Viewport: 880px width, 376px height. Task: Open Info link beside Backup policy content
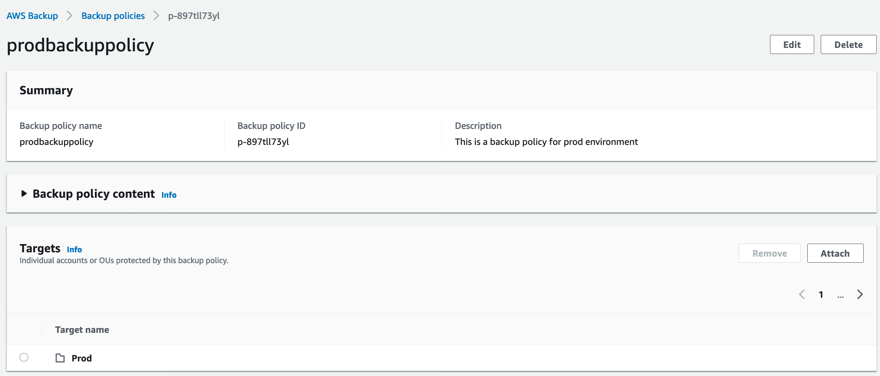(x=169, y=195)
